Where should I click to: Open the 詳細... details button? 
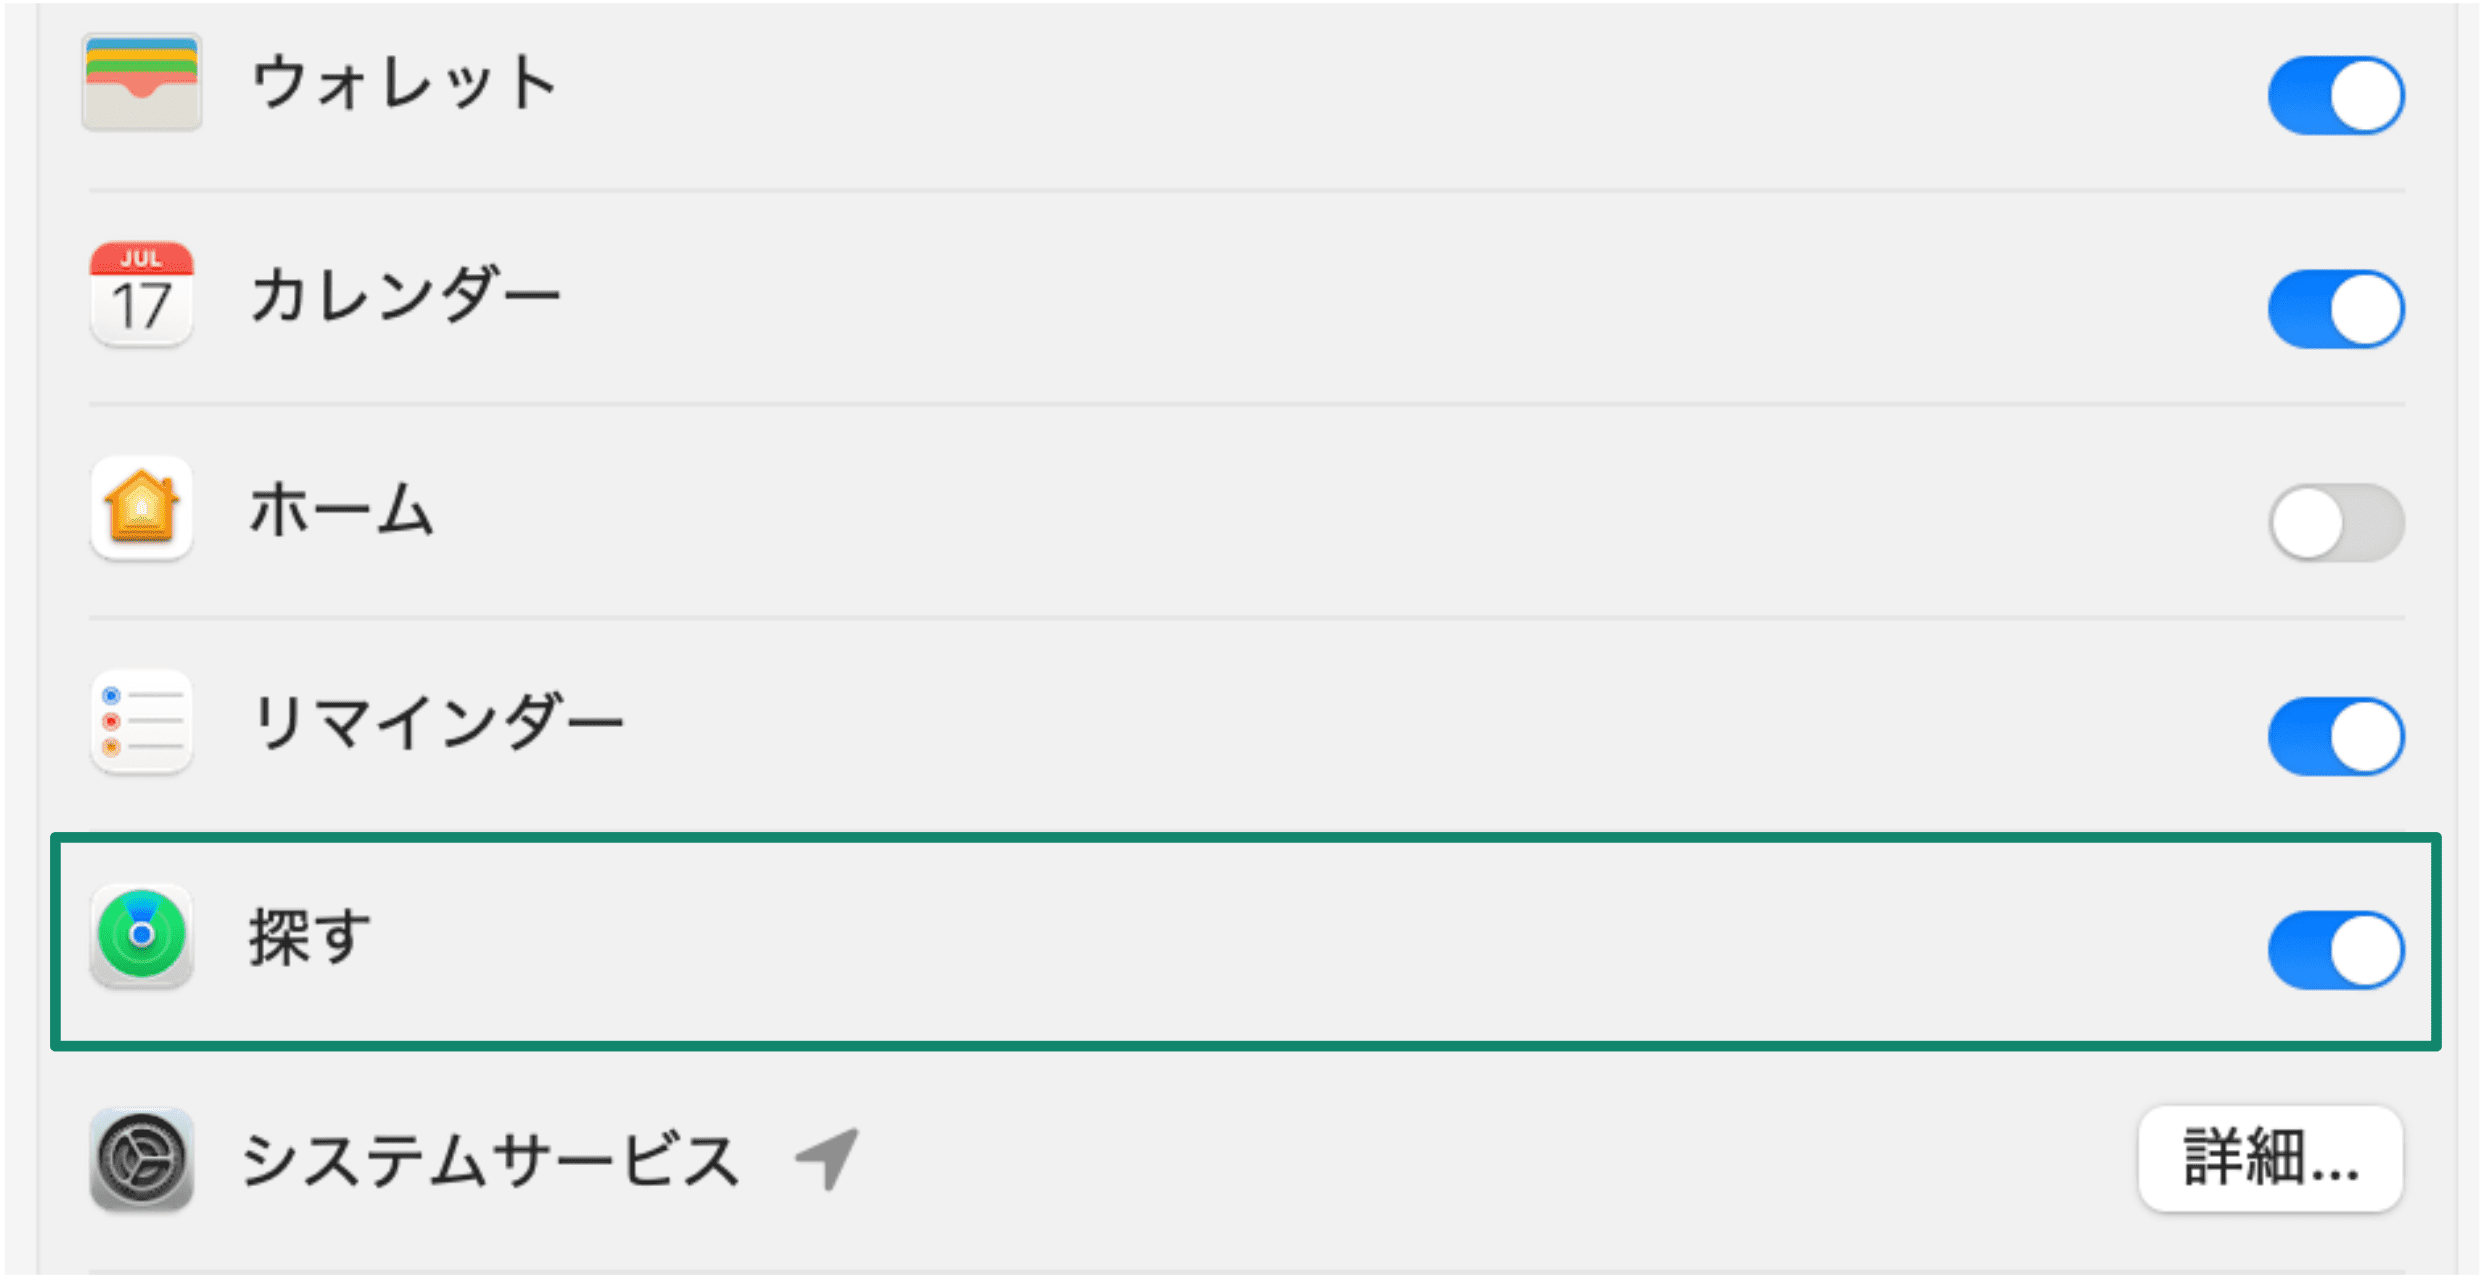(2270, 1159)
